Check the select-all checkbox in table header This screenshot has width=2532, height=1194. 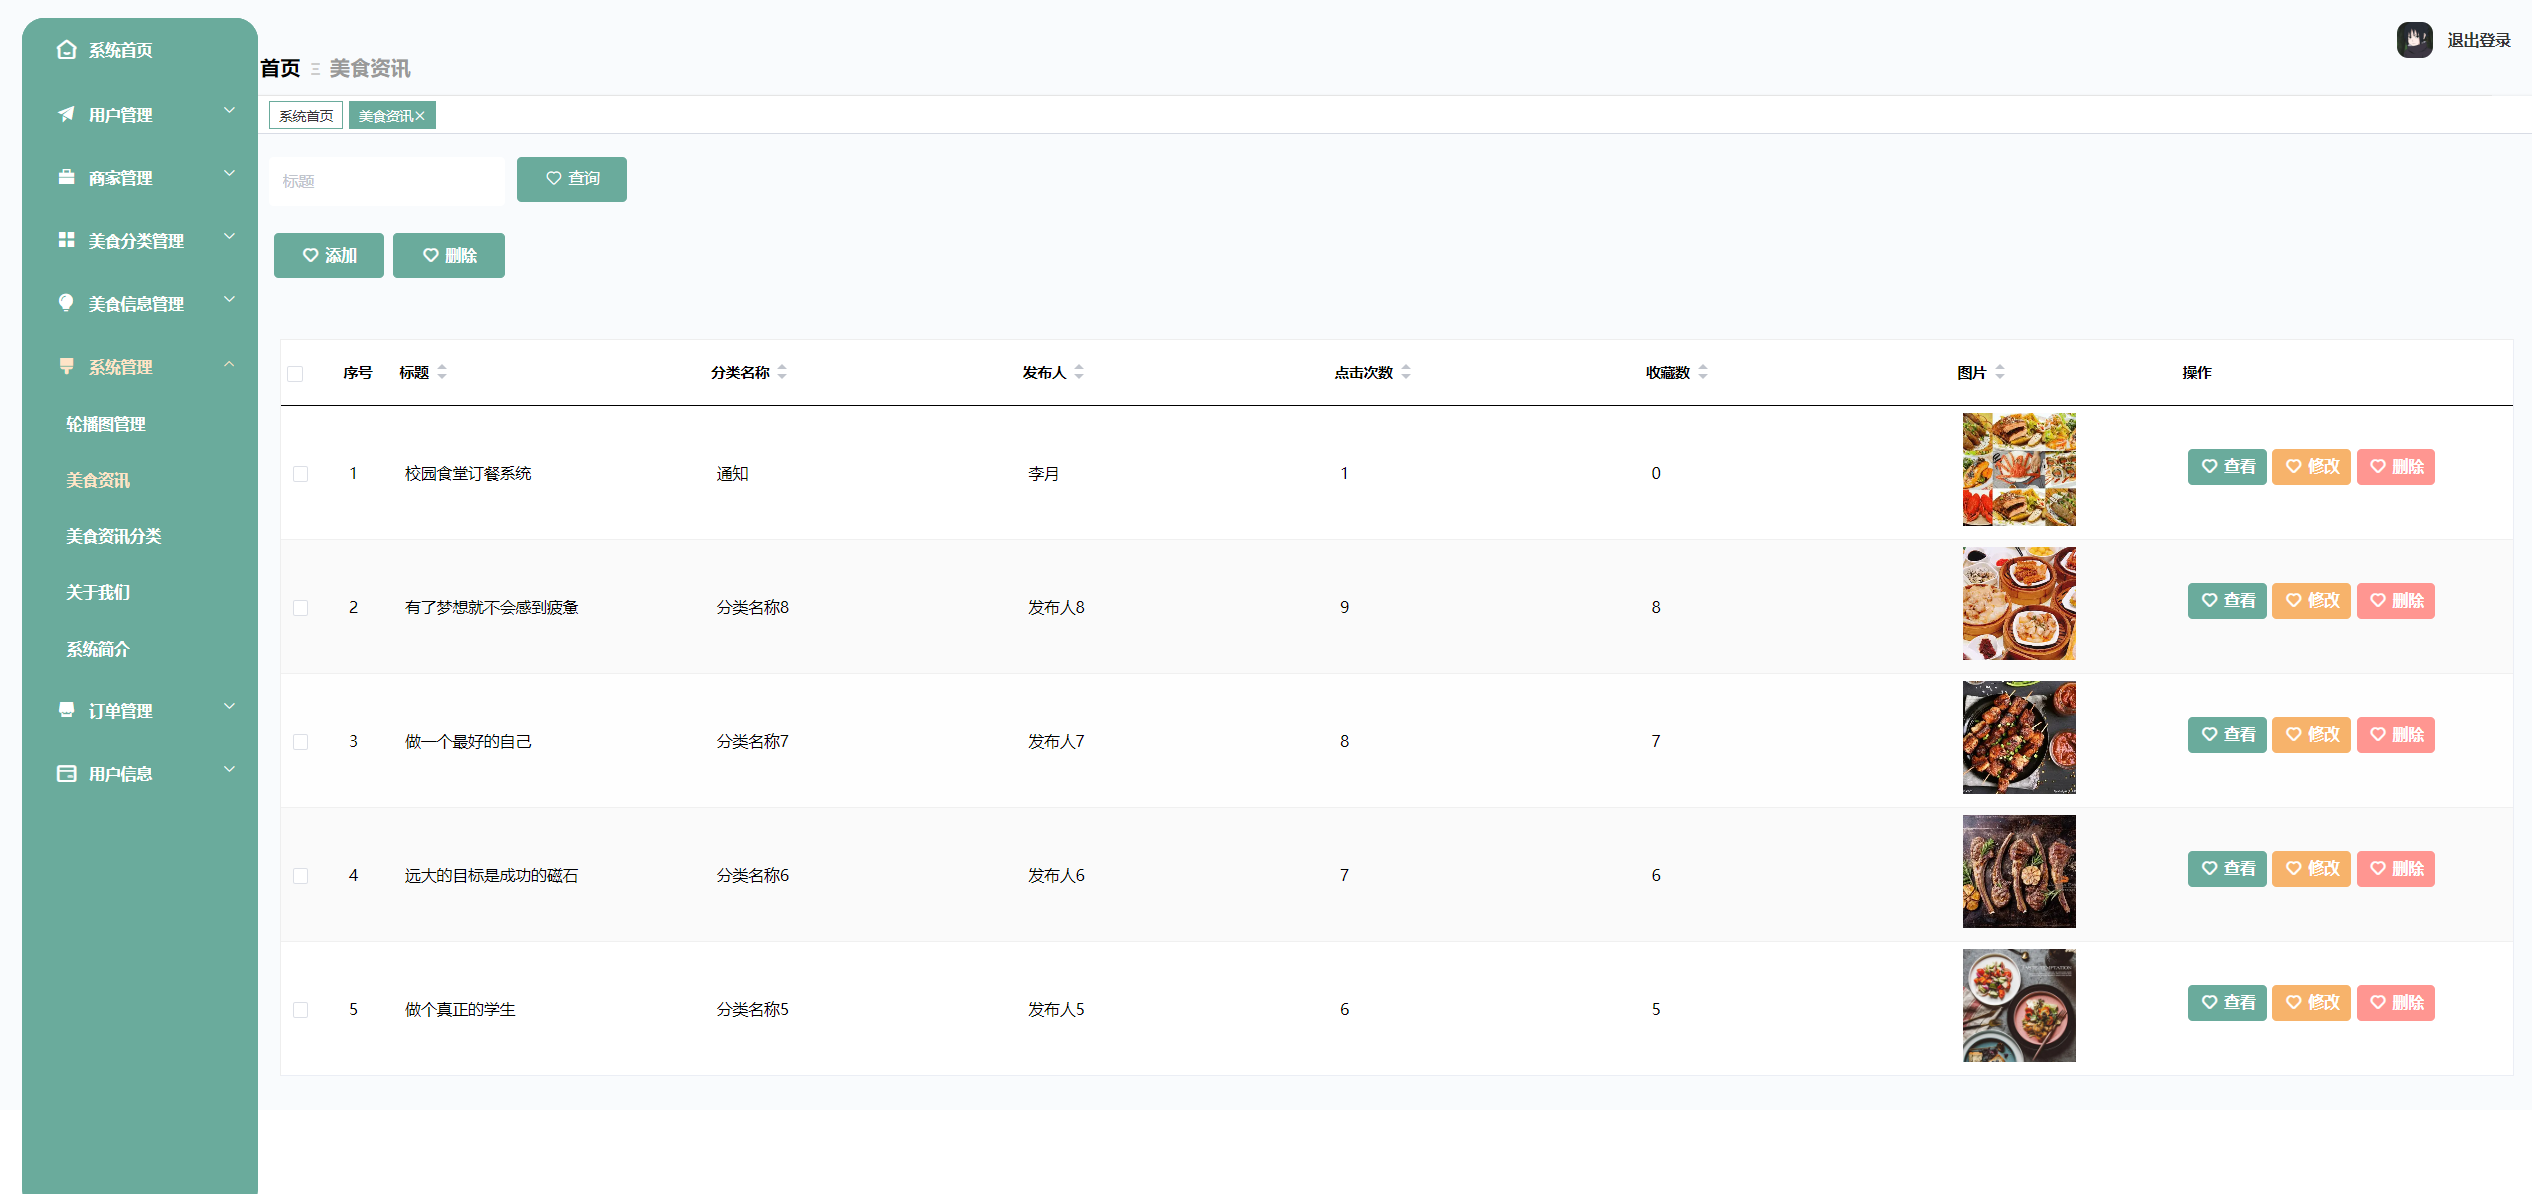point(295,374)
